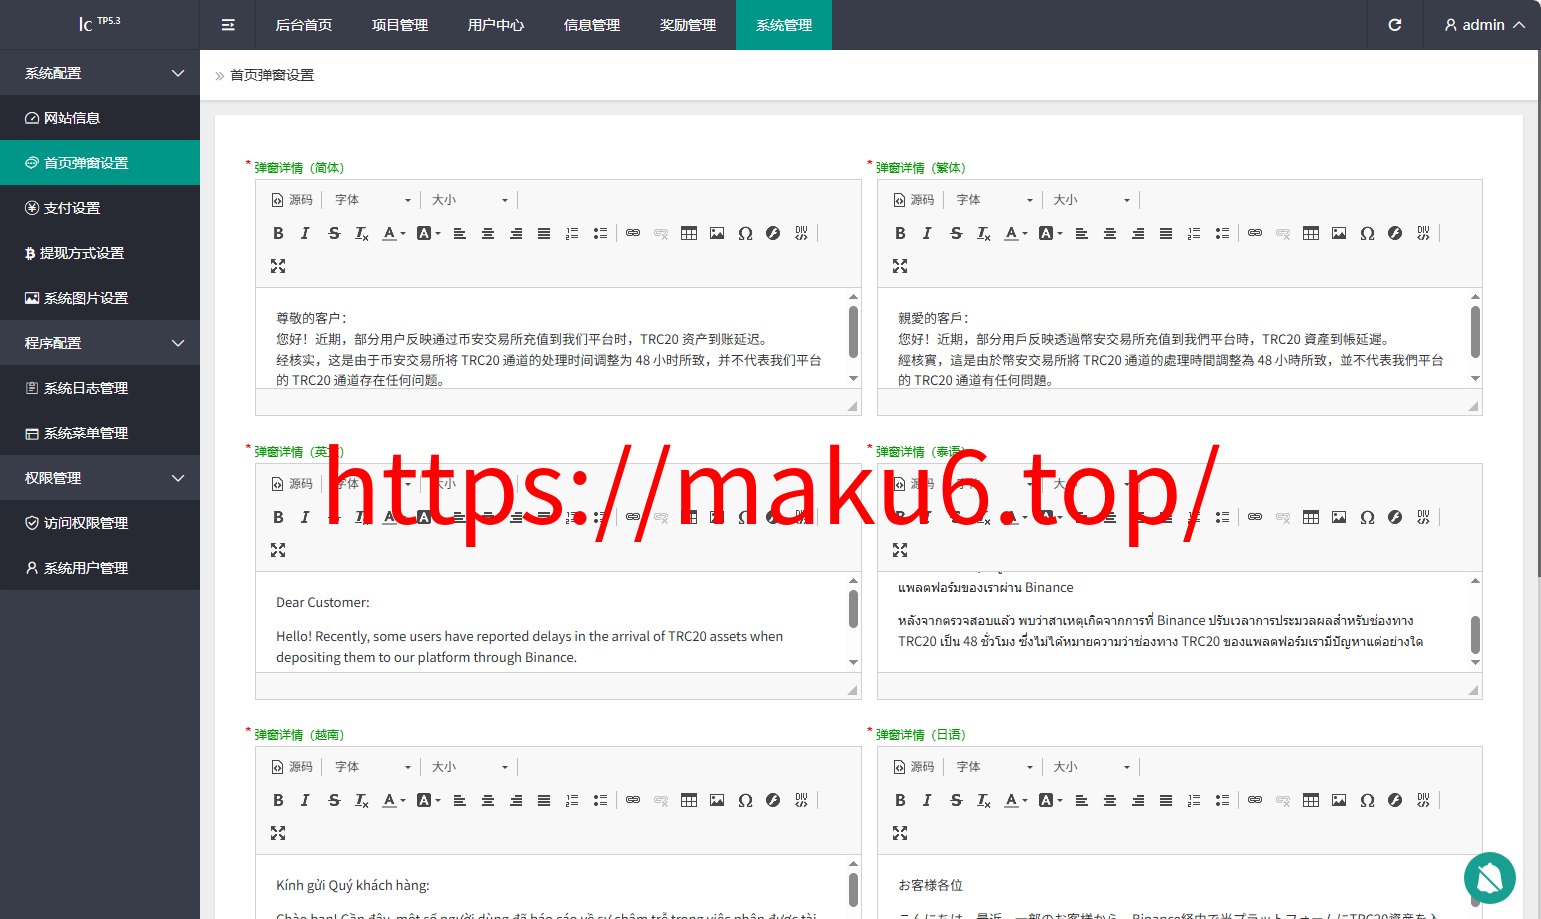Toggle the sidebar collapse hamburger icon
Screen dimensions: 1541x919
pos(228,25)
